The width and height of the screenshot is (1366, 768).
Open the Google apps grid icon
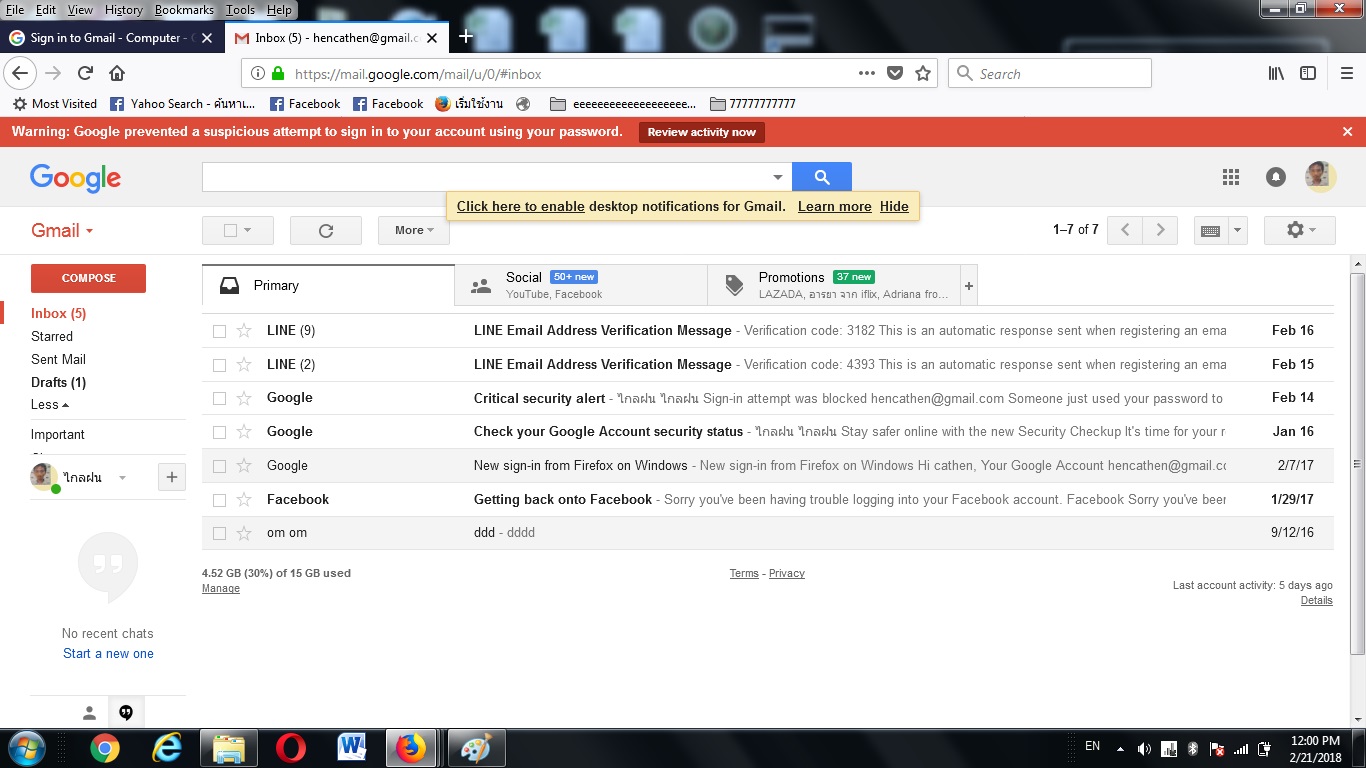coord(1231,177)
